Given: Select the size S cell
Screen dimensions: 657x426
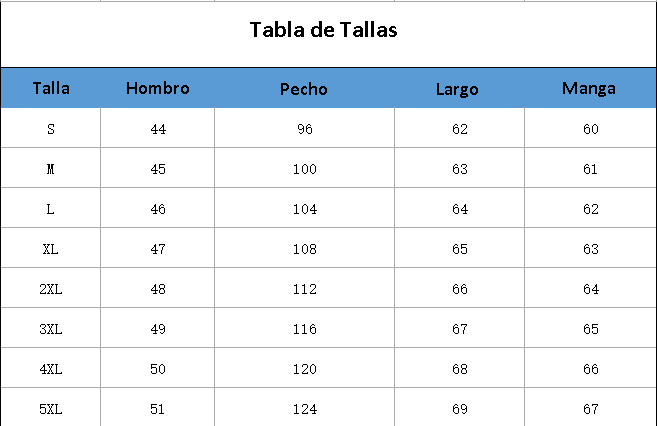Looking at the screenshot, I should 51,129.
